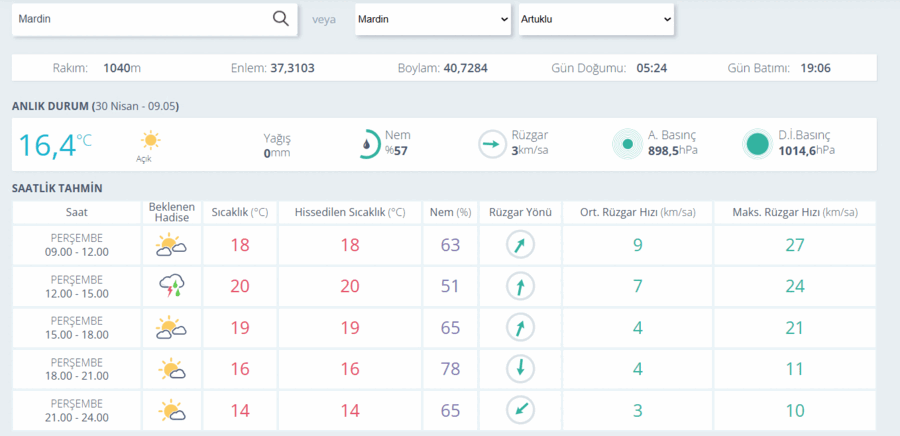Click the current wind direction arrow icon
This screenshot has height=436, width=900.
tap(492, 144)
